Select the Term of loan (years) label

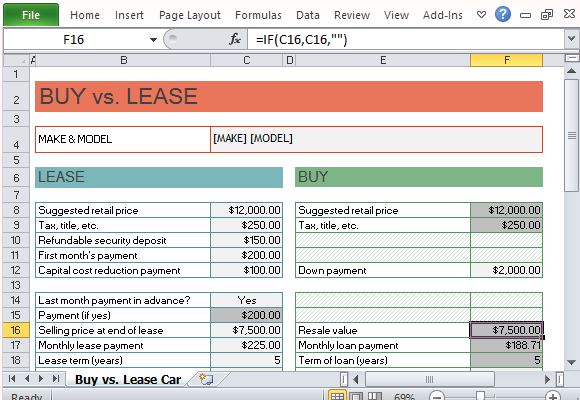(x=383, y=360)
